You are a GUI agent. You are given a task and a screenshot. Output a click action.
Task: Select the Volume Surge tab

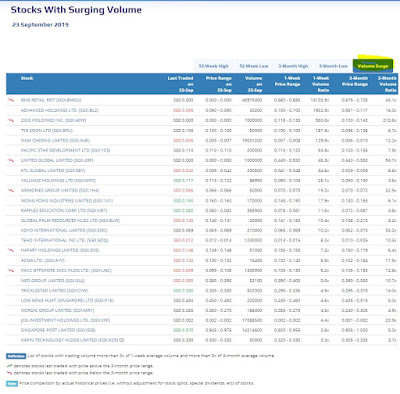373,66
